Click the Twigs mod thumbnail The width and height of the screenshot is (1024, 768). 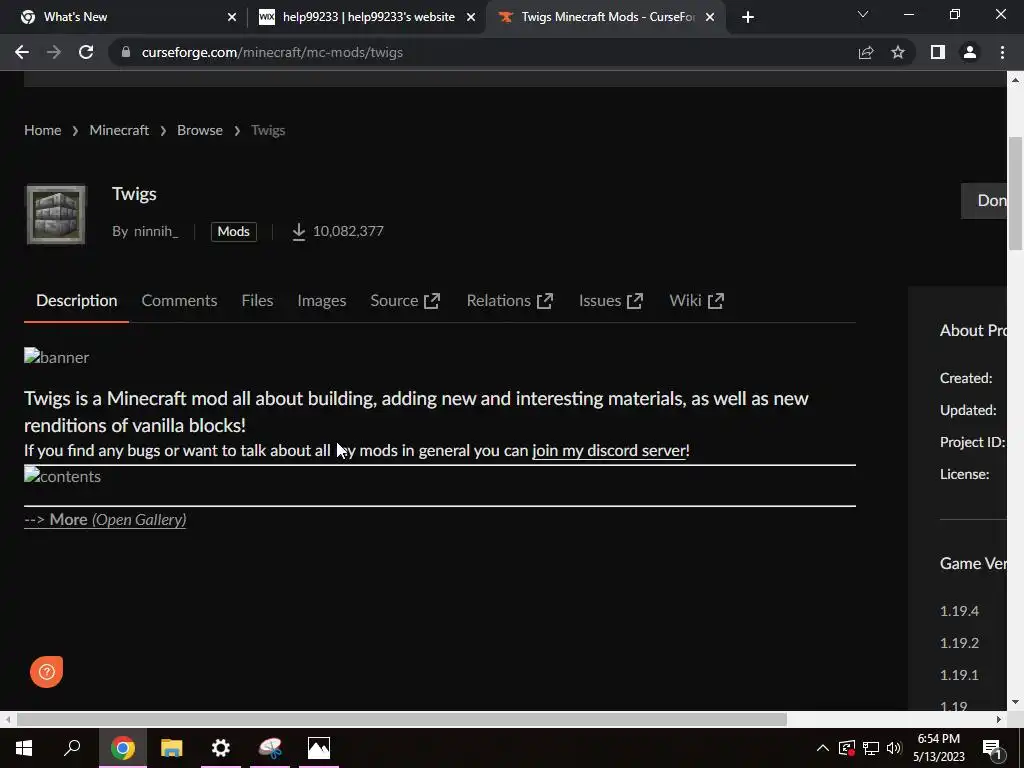tap(56, 214)
